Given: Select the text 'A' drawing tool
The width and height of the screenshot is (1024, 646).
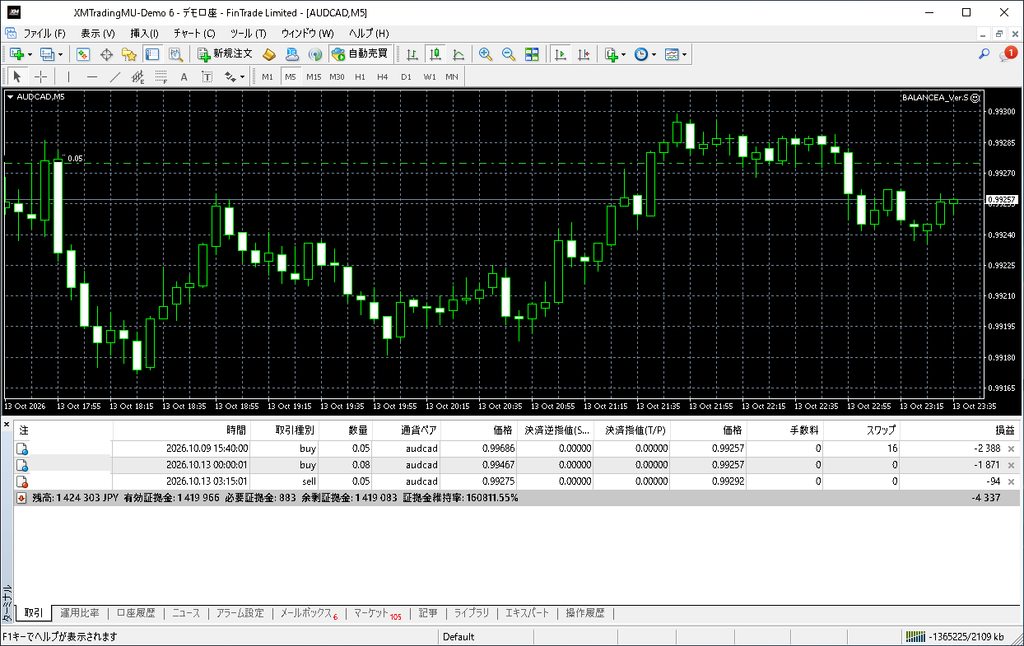Looking at the screenshot, I should pyautogui.click(x=184, y=76).
